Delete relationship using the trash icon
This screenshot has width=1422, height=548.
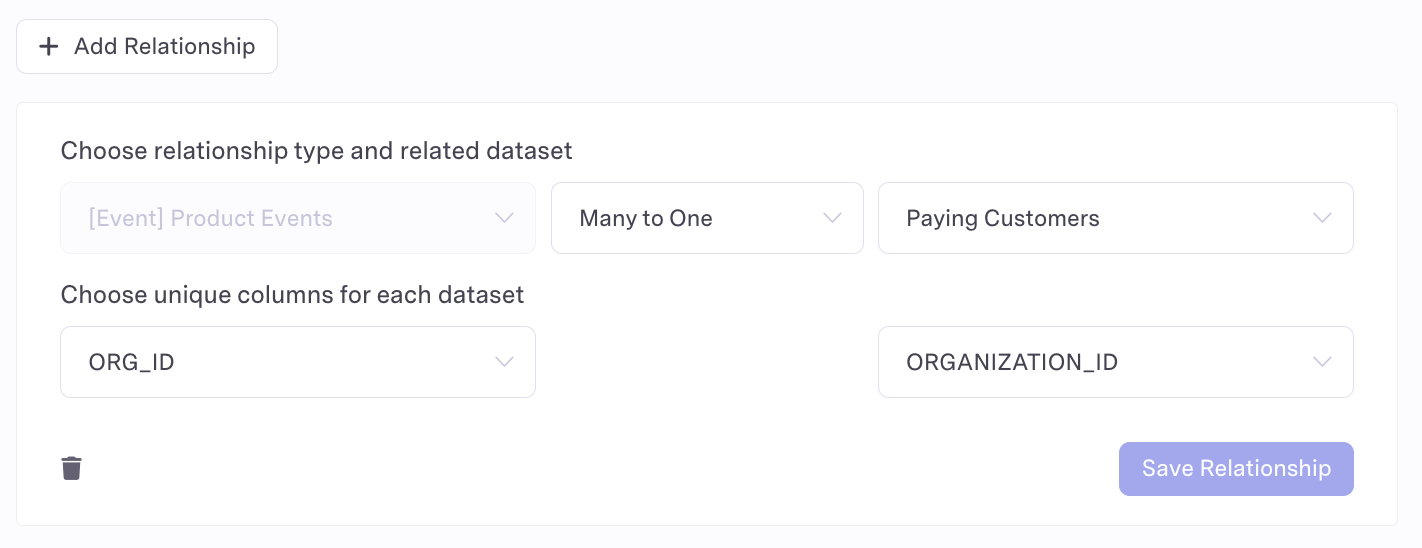pos(71,468)
